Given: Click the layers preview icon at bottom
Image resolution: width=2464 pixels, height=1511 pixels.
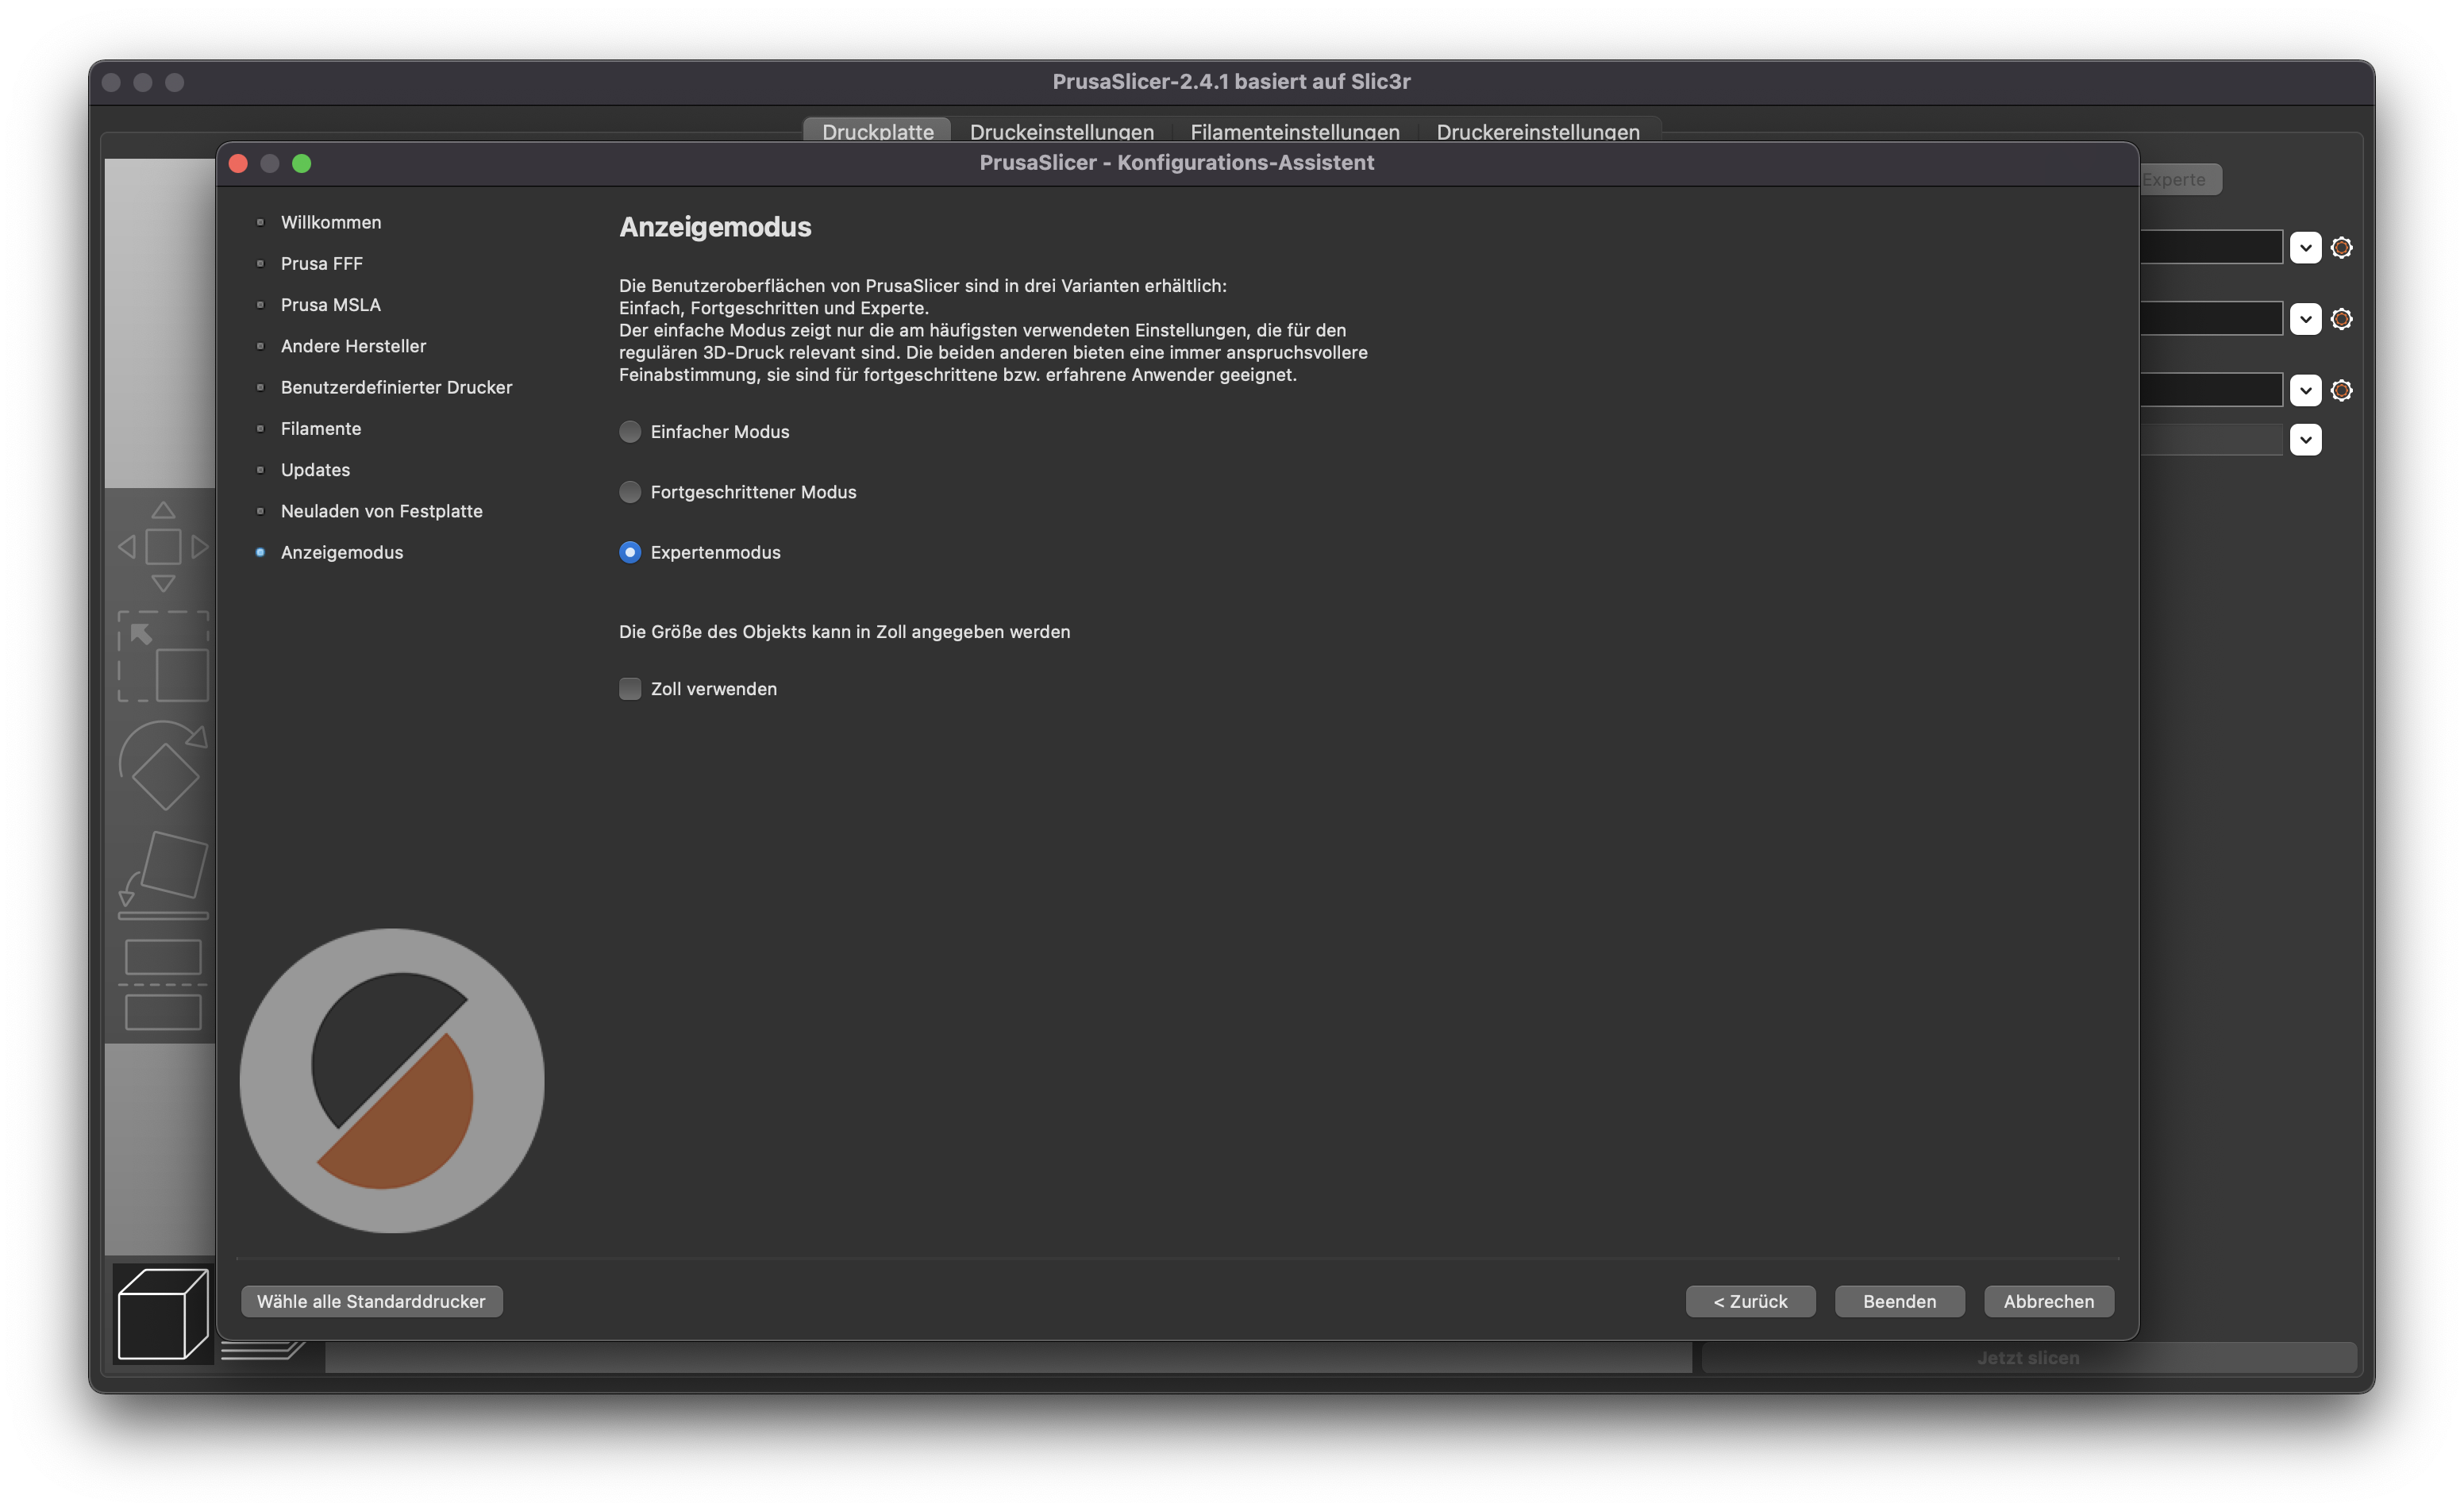Looking at the screenshot, I should pos(262,1351).
